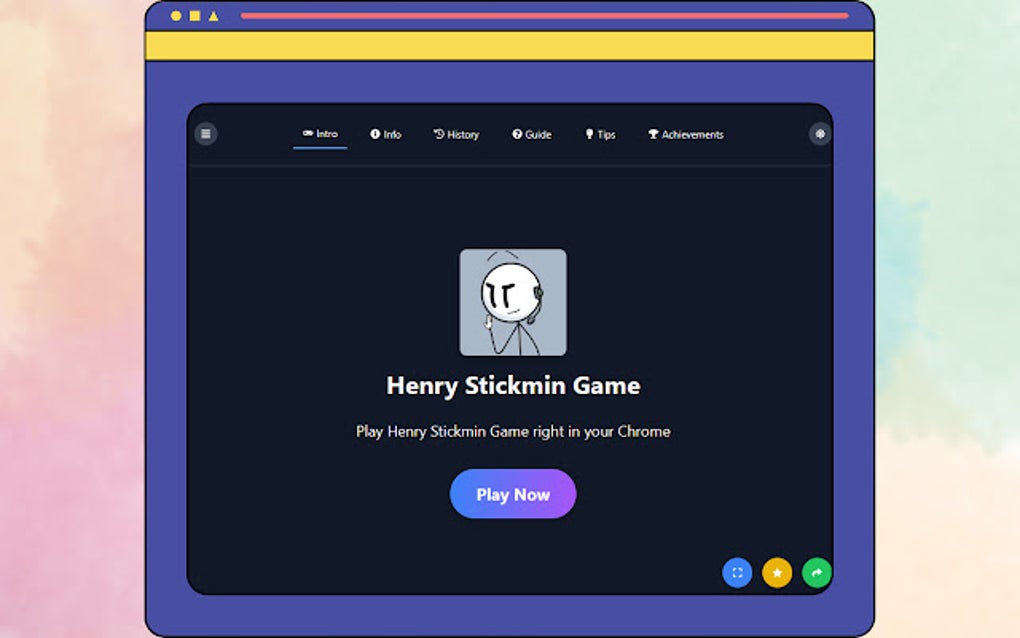The height and width of the screenshot is (638, 1020).
Task: Open the settings gear icon
Action: click(820, 134)
